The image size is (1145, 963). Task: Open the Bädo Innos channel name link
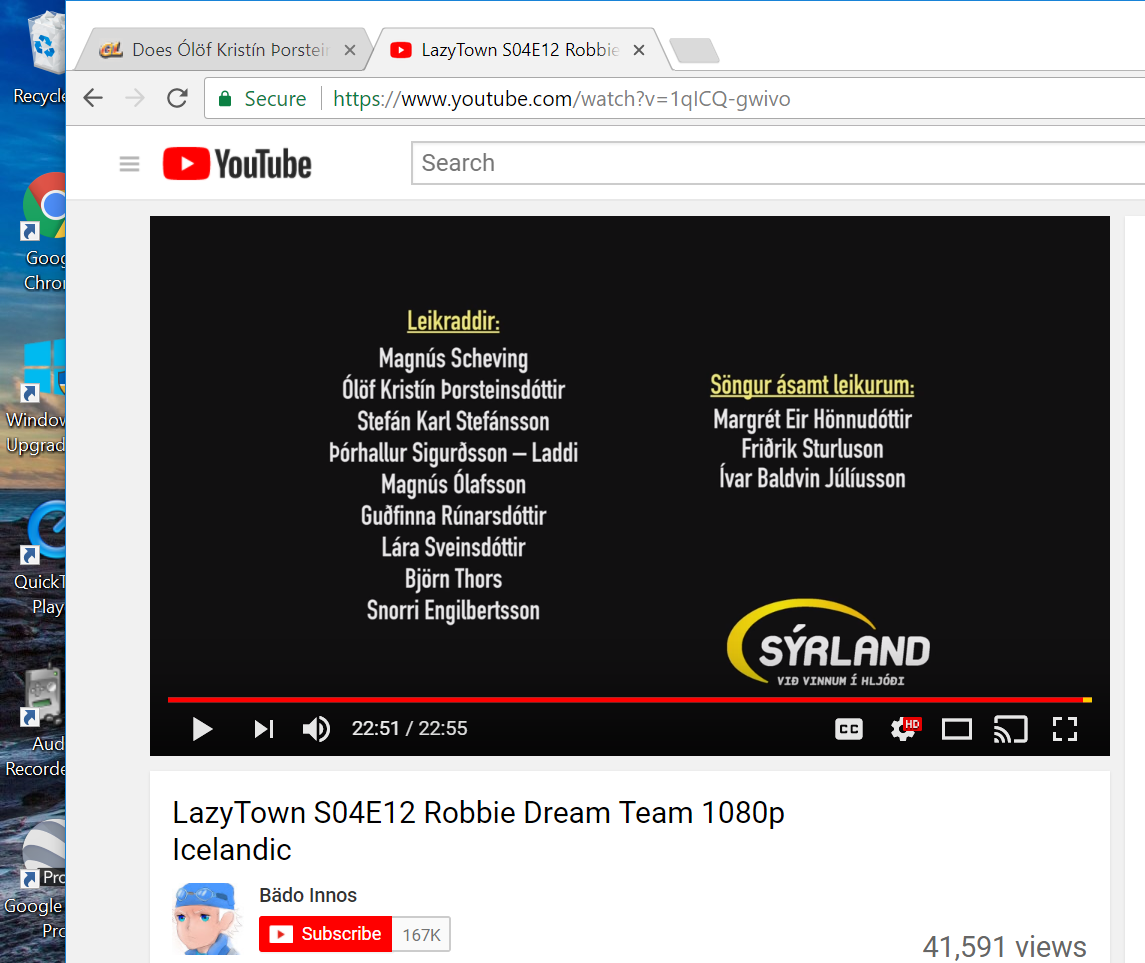[308, 895]
